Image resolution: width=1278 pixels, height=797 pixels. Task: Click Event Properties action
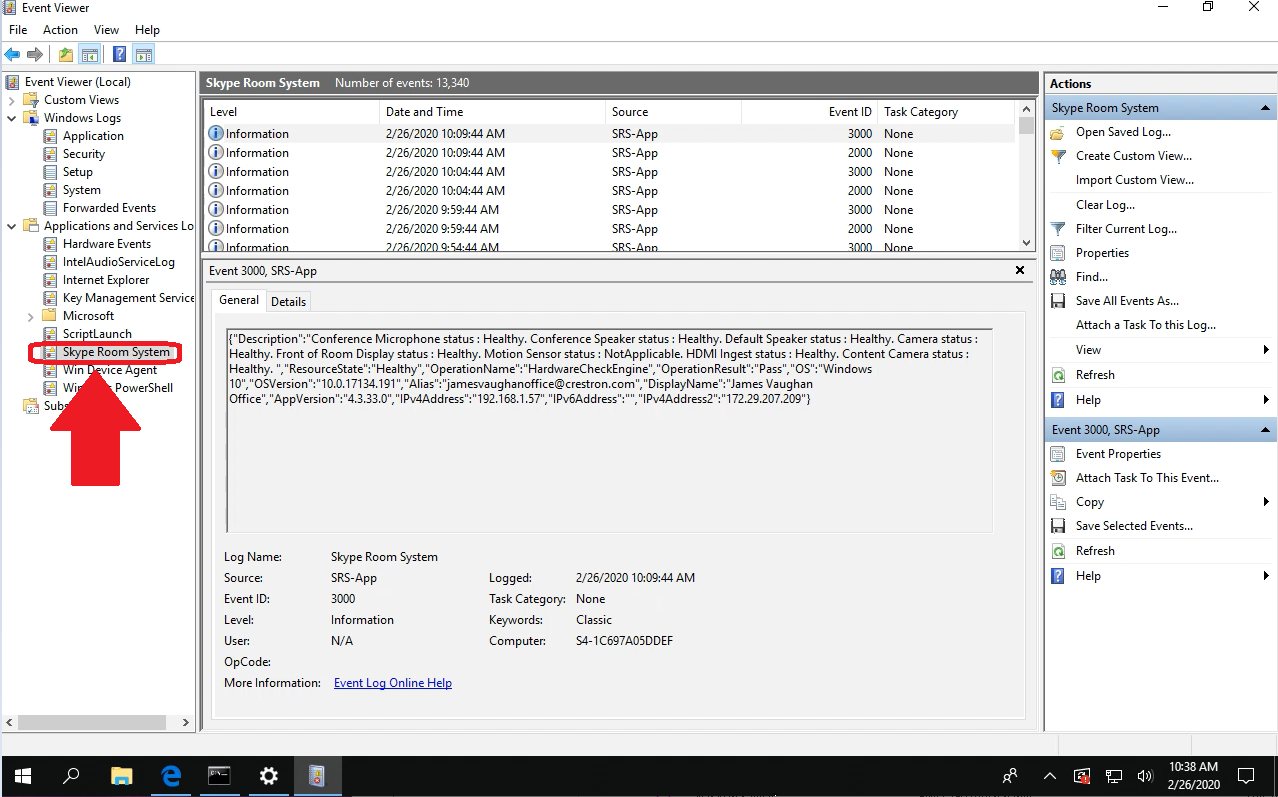(1118, 454)
